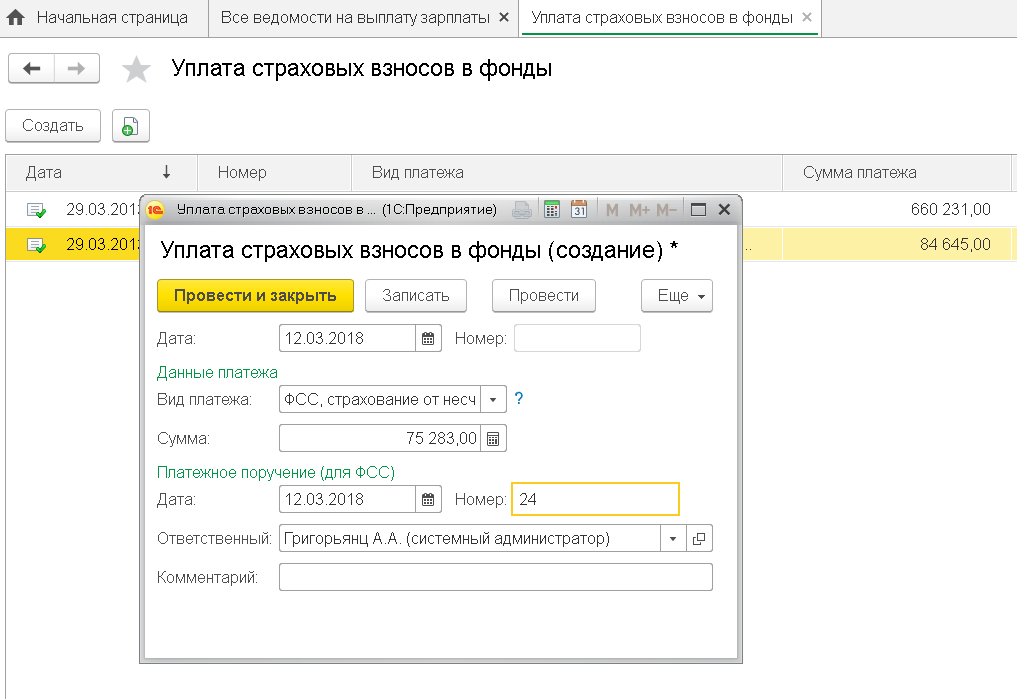The width and height of the screenshot is (1017, 699).
Task: Open calendar picker for document date
Action: (x=428, y=338)
